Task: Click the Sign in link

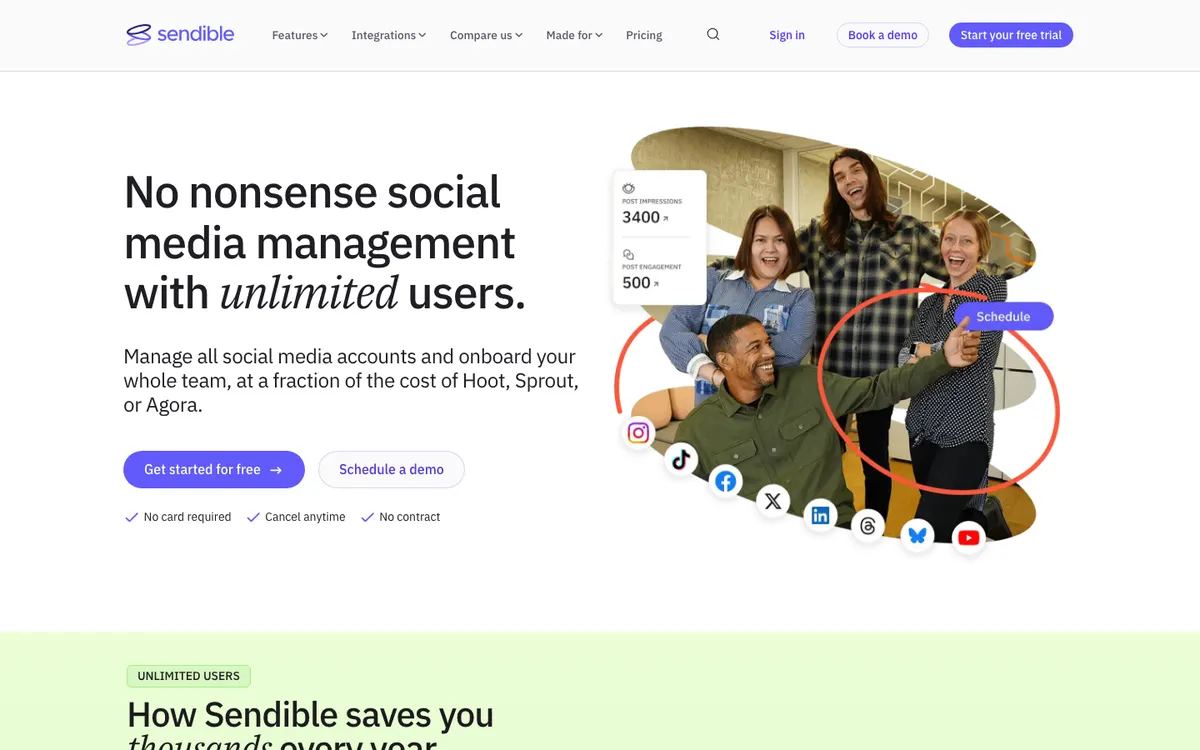Action: 787,35
